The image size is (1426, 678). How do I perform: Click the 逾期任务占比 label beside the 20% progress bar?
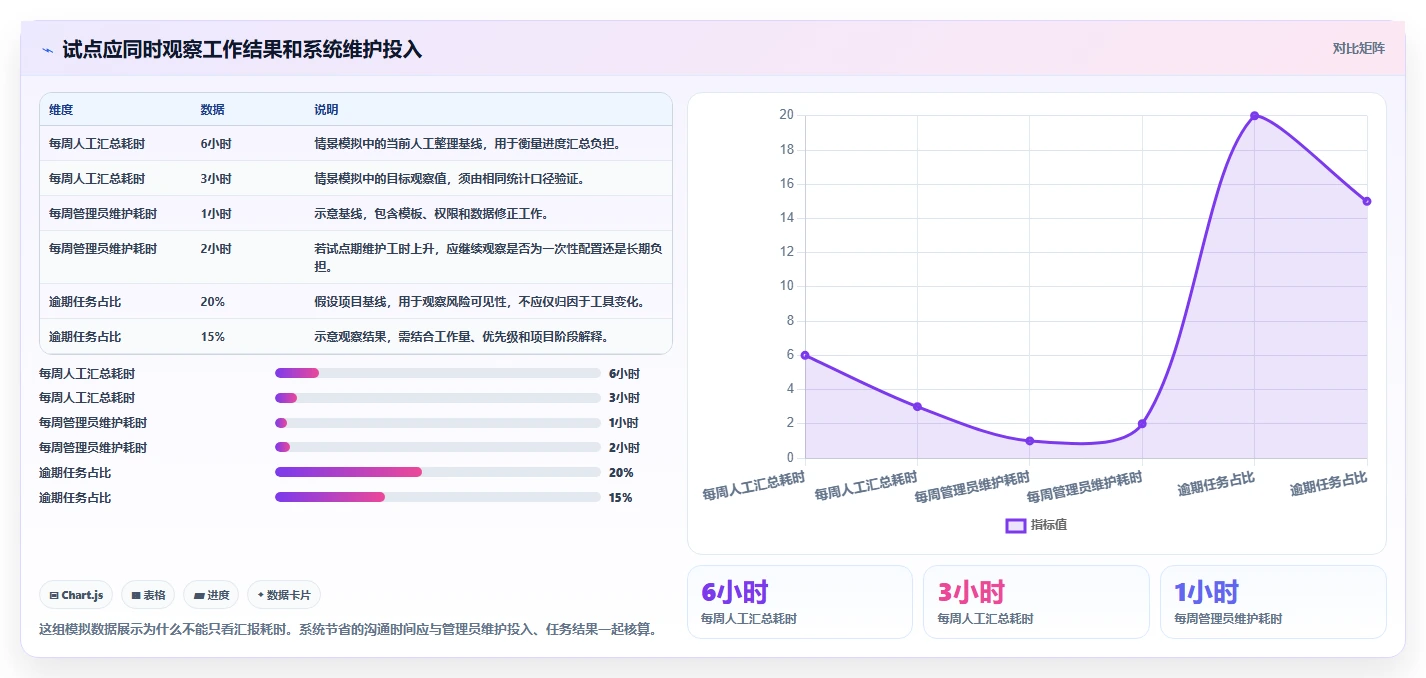pos(75,473)
